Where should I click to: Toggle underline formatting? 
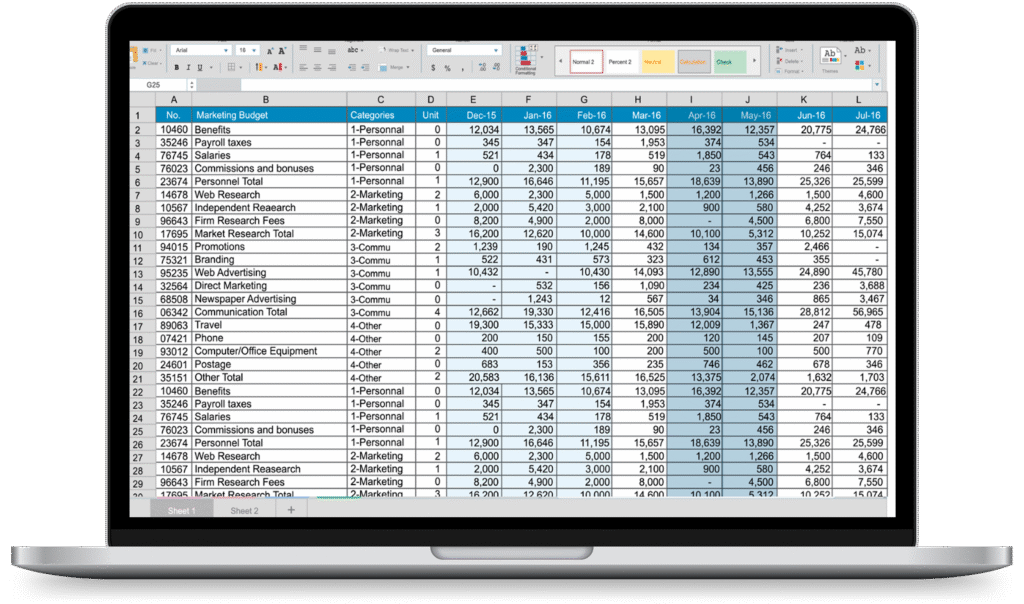tap(199, 68)
